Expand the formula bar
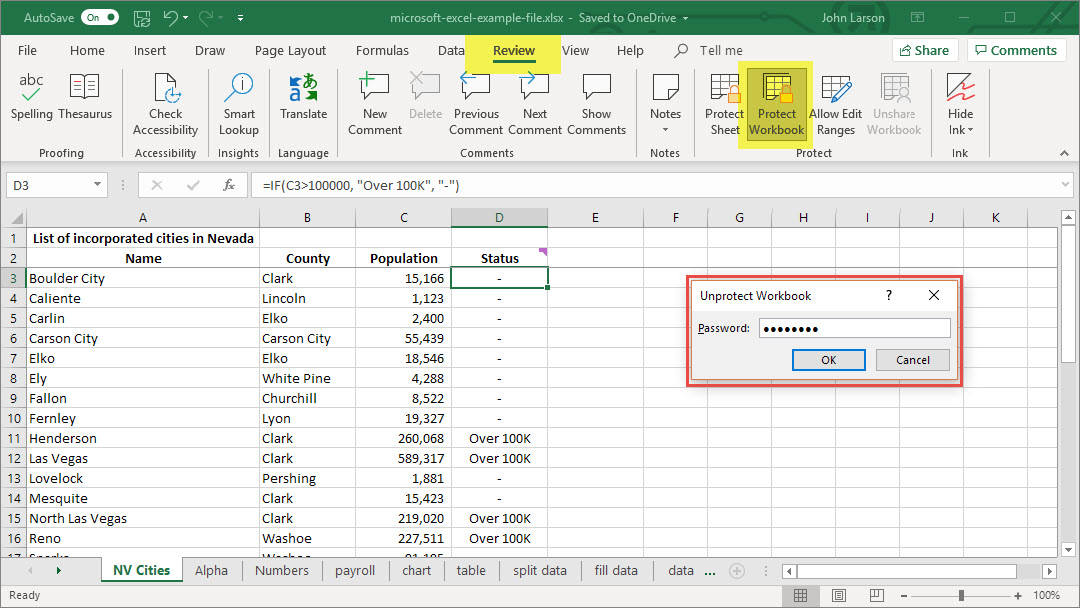This screenshot has height=608, width=1080. [x=1066, y=185]
